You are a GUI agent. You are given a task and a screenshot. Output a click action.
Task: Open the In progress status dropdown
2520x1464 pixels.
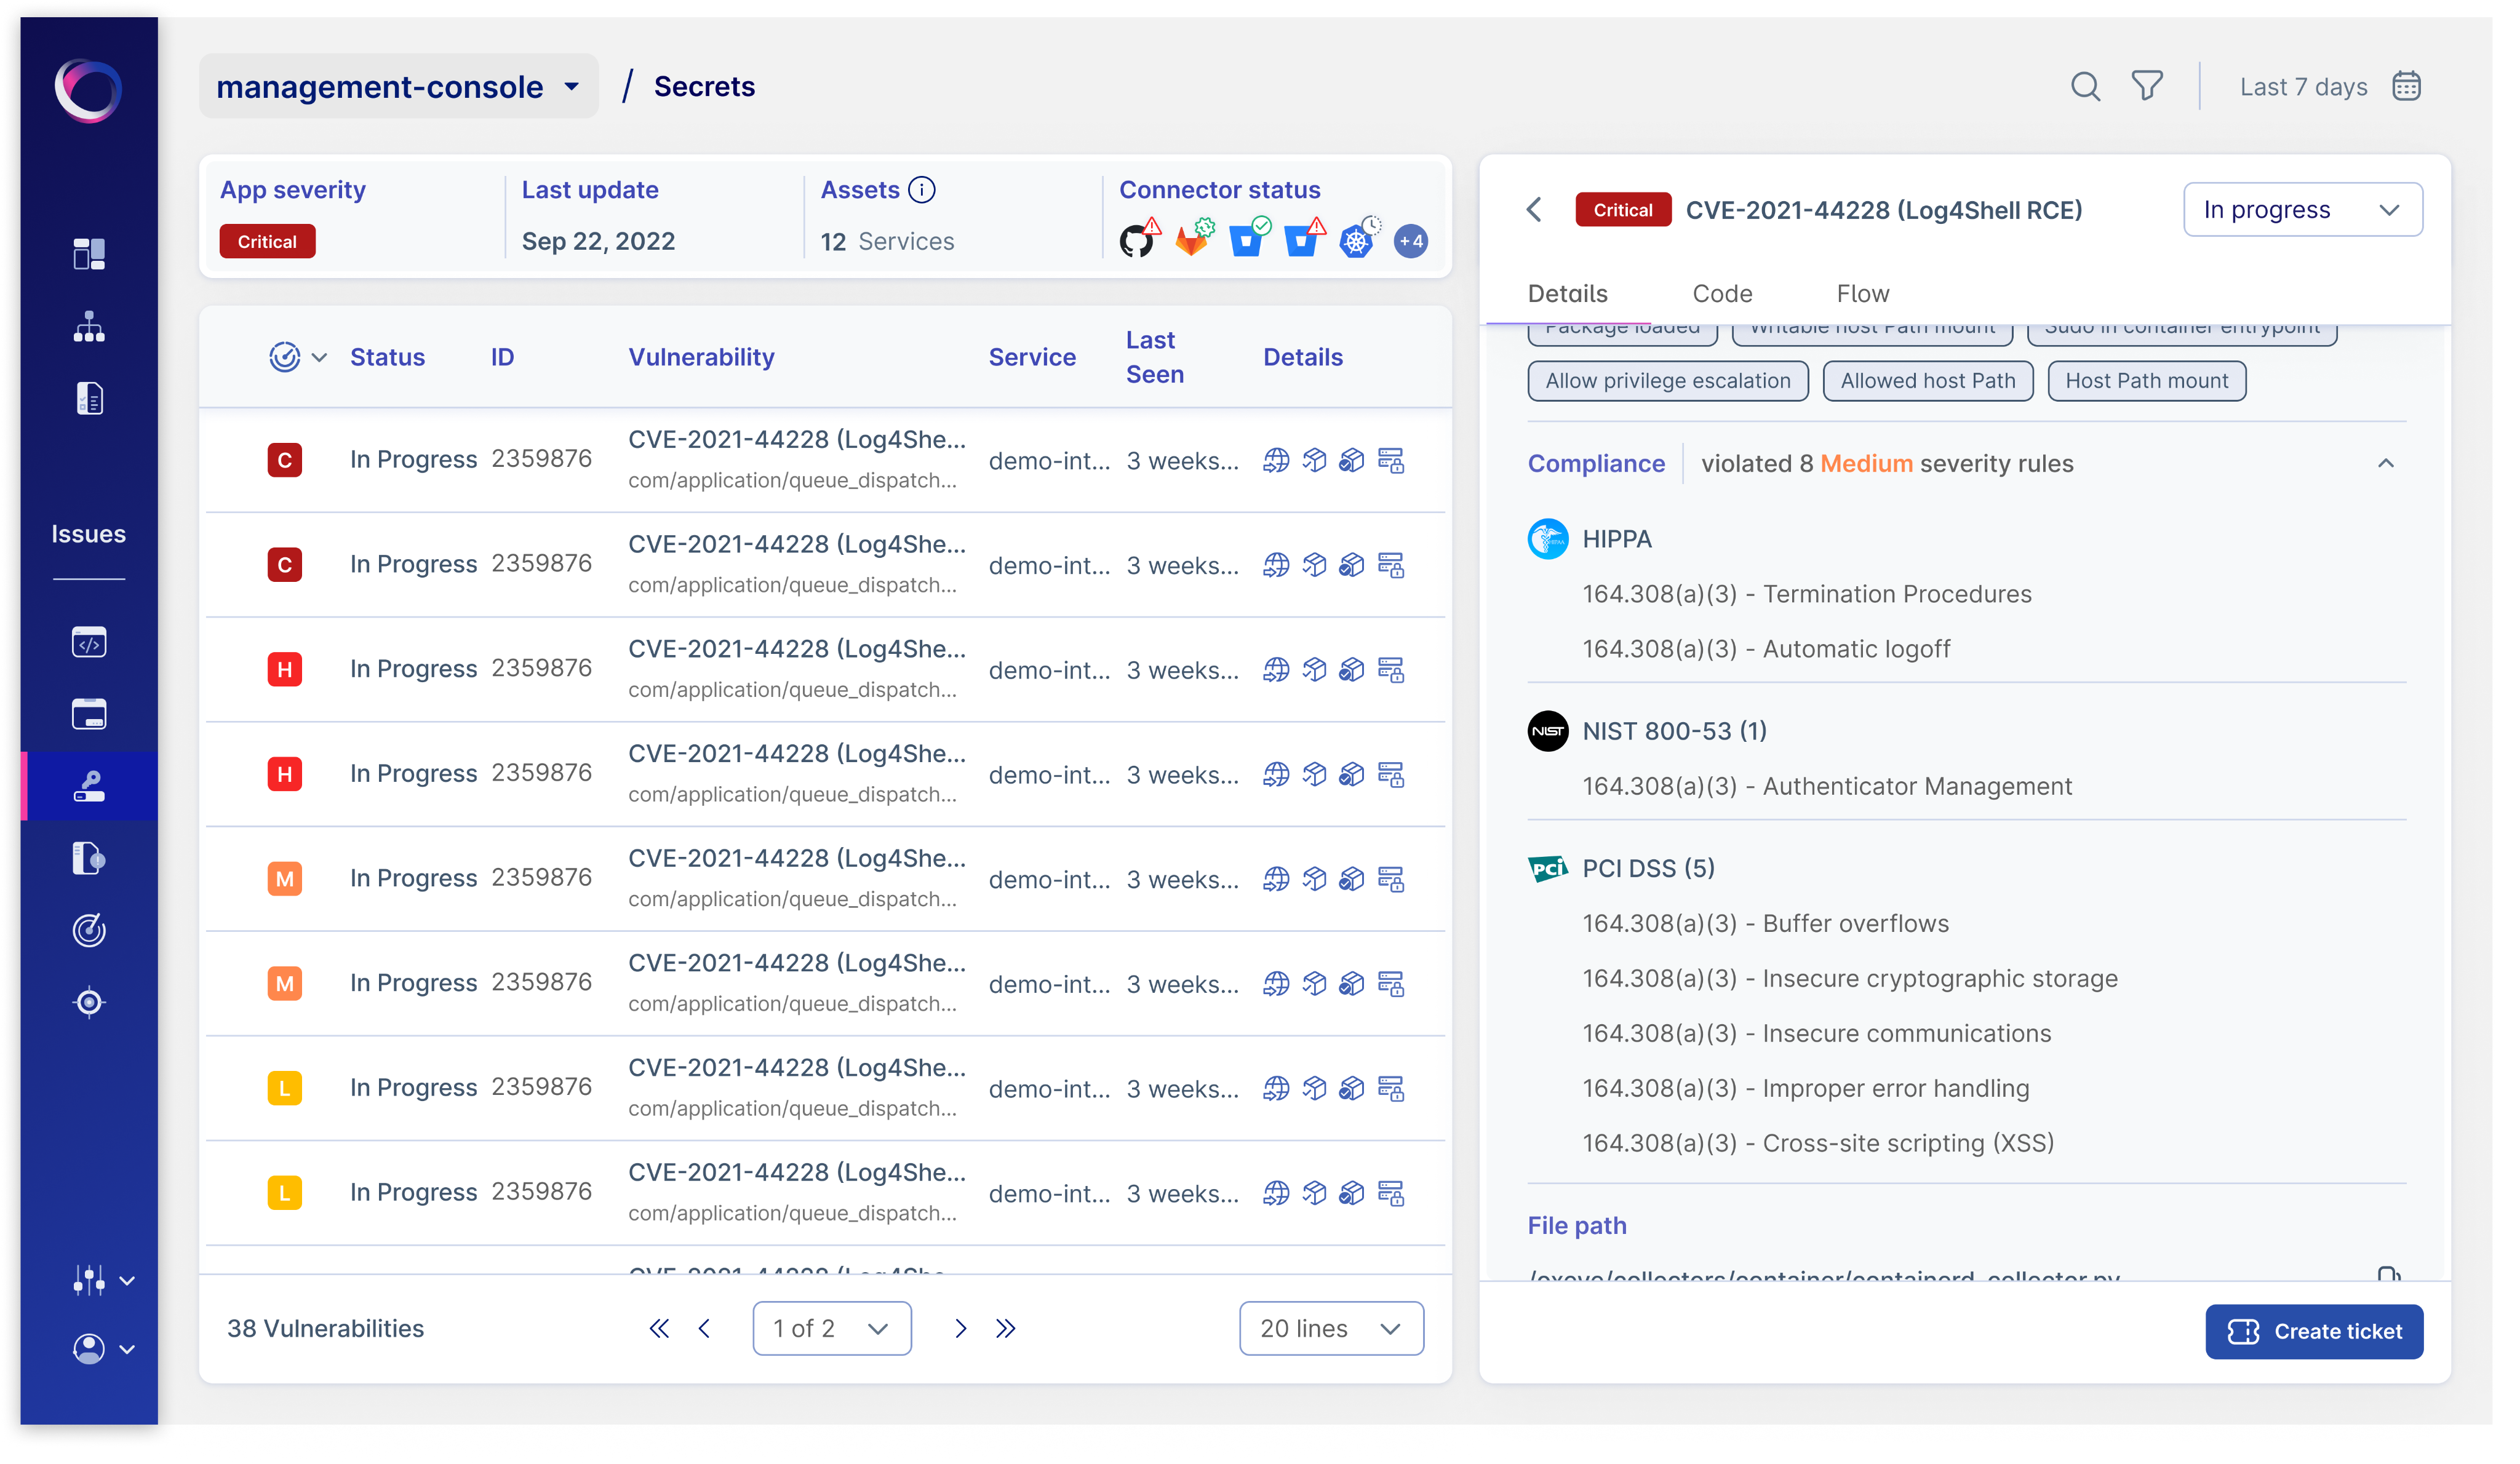click(2303, 209)
